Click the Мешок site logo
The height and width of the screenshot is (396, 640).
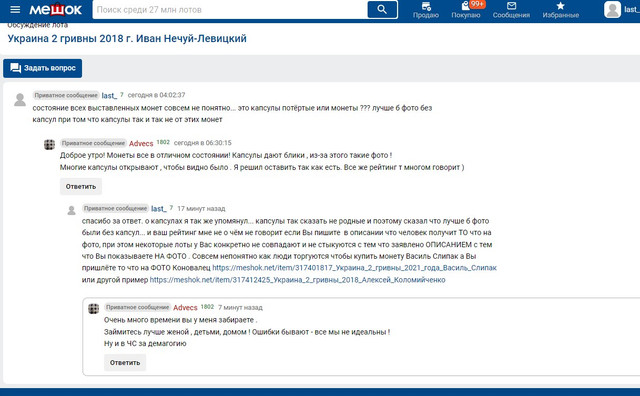click(56, 9)
